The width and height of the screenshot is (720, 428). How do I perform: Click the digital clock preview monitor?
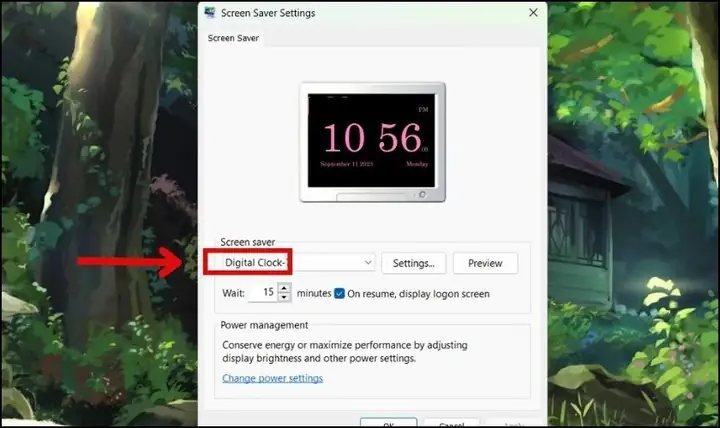click(372, 142)
